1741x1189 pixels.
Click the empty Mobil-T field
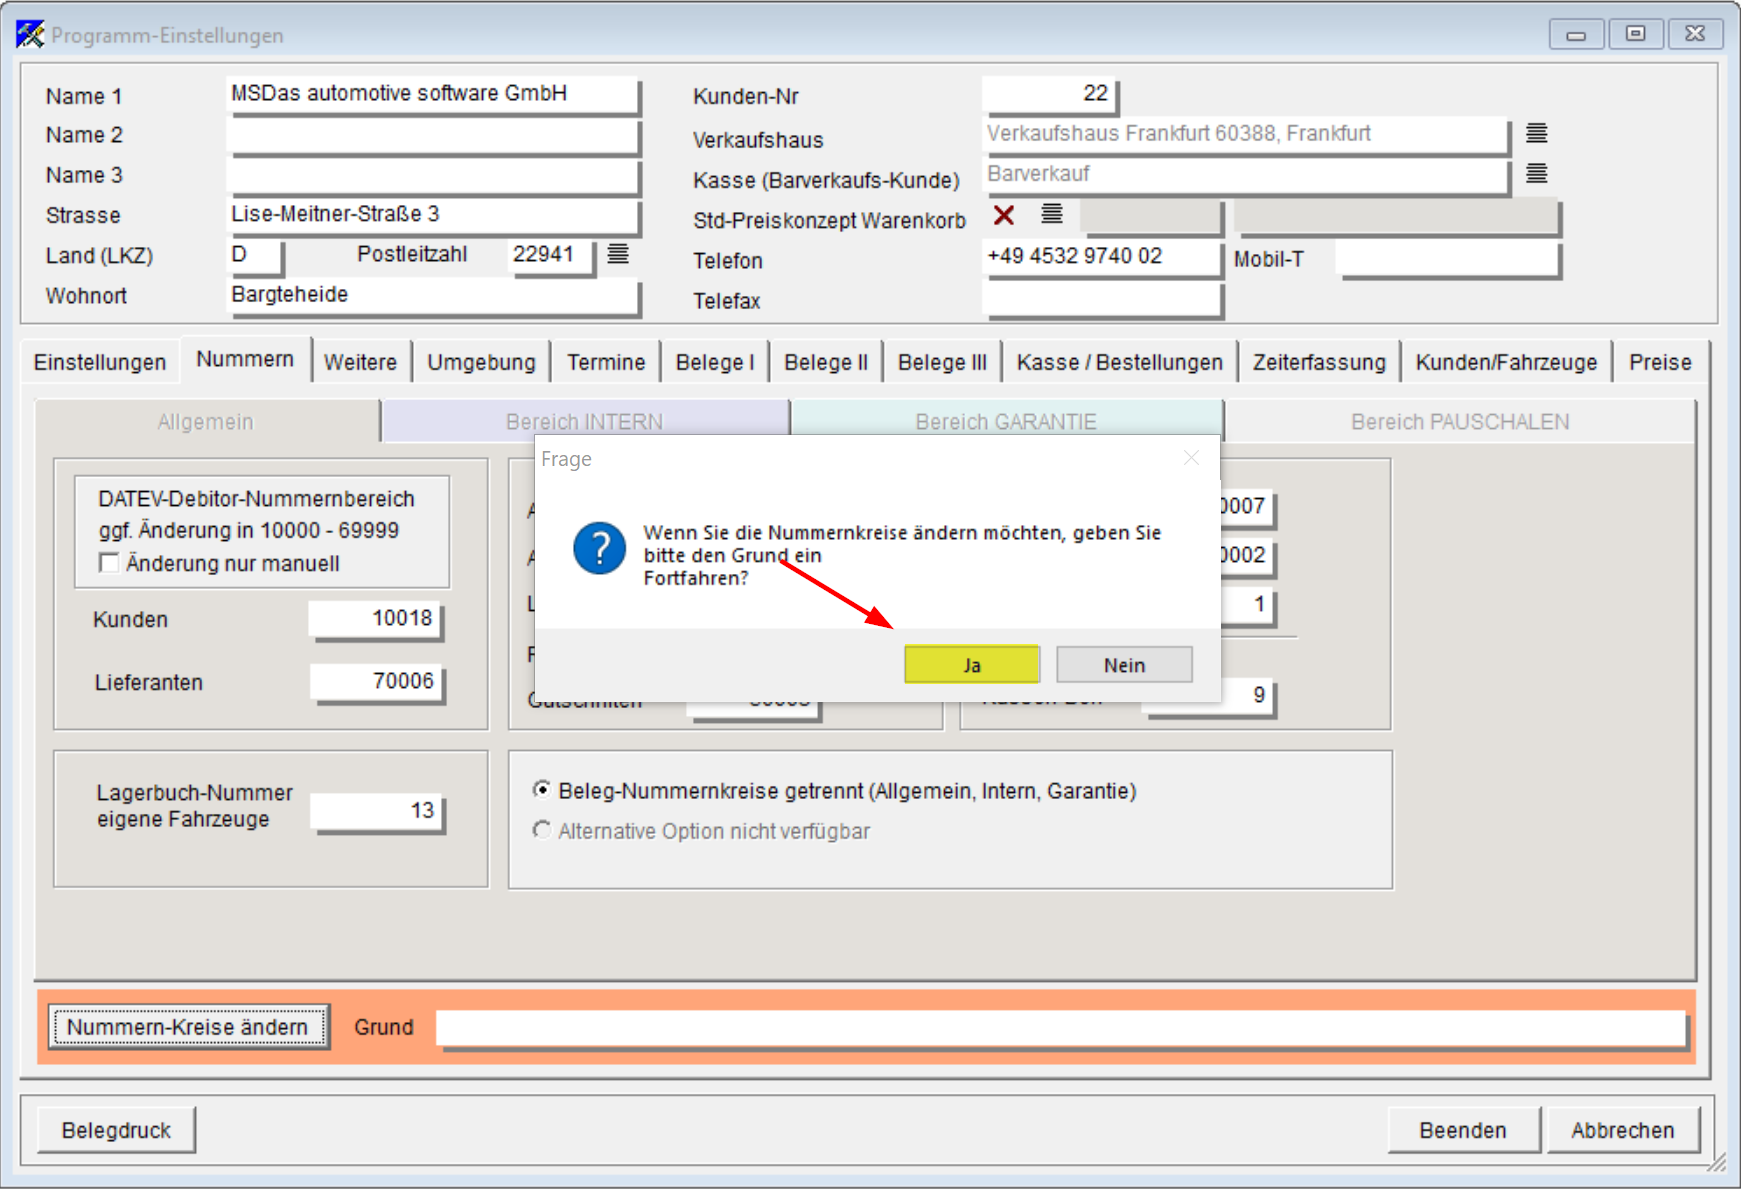pyautogui.click(x=1448, y=258)
